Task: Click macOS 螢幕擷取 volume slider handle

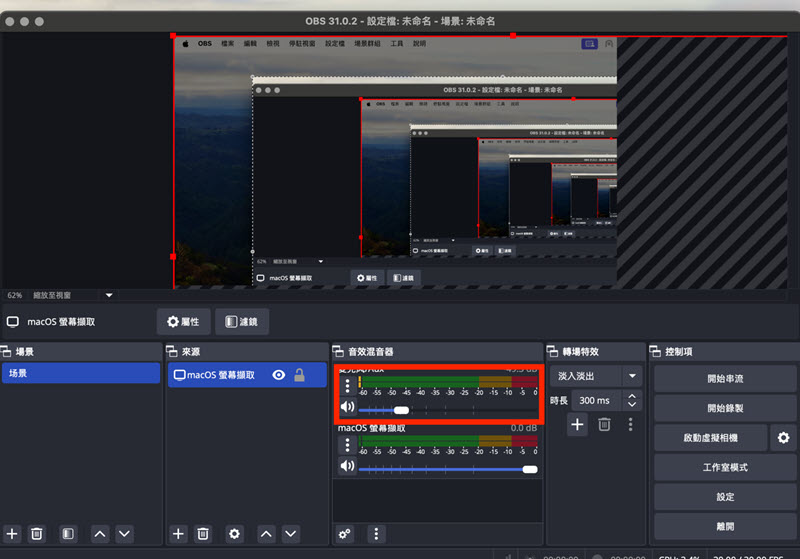Action: [530, 469]
